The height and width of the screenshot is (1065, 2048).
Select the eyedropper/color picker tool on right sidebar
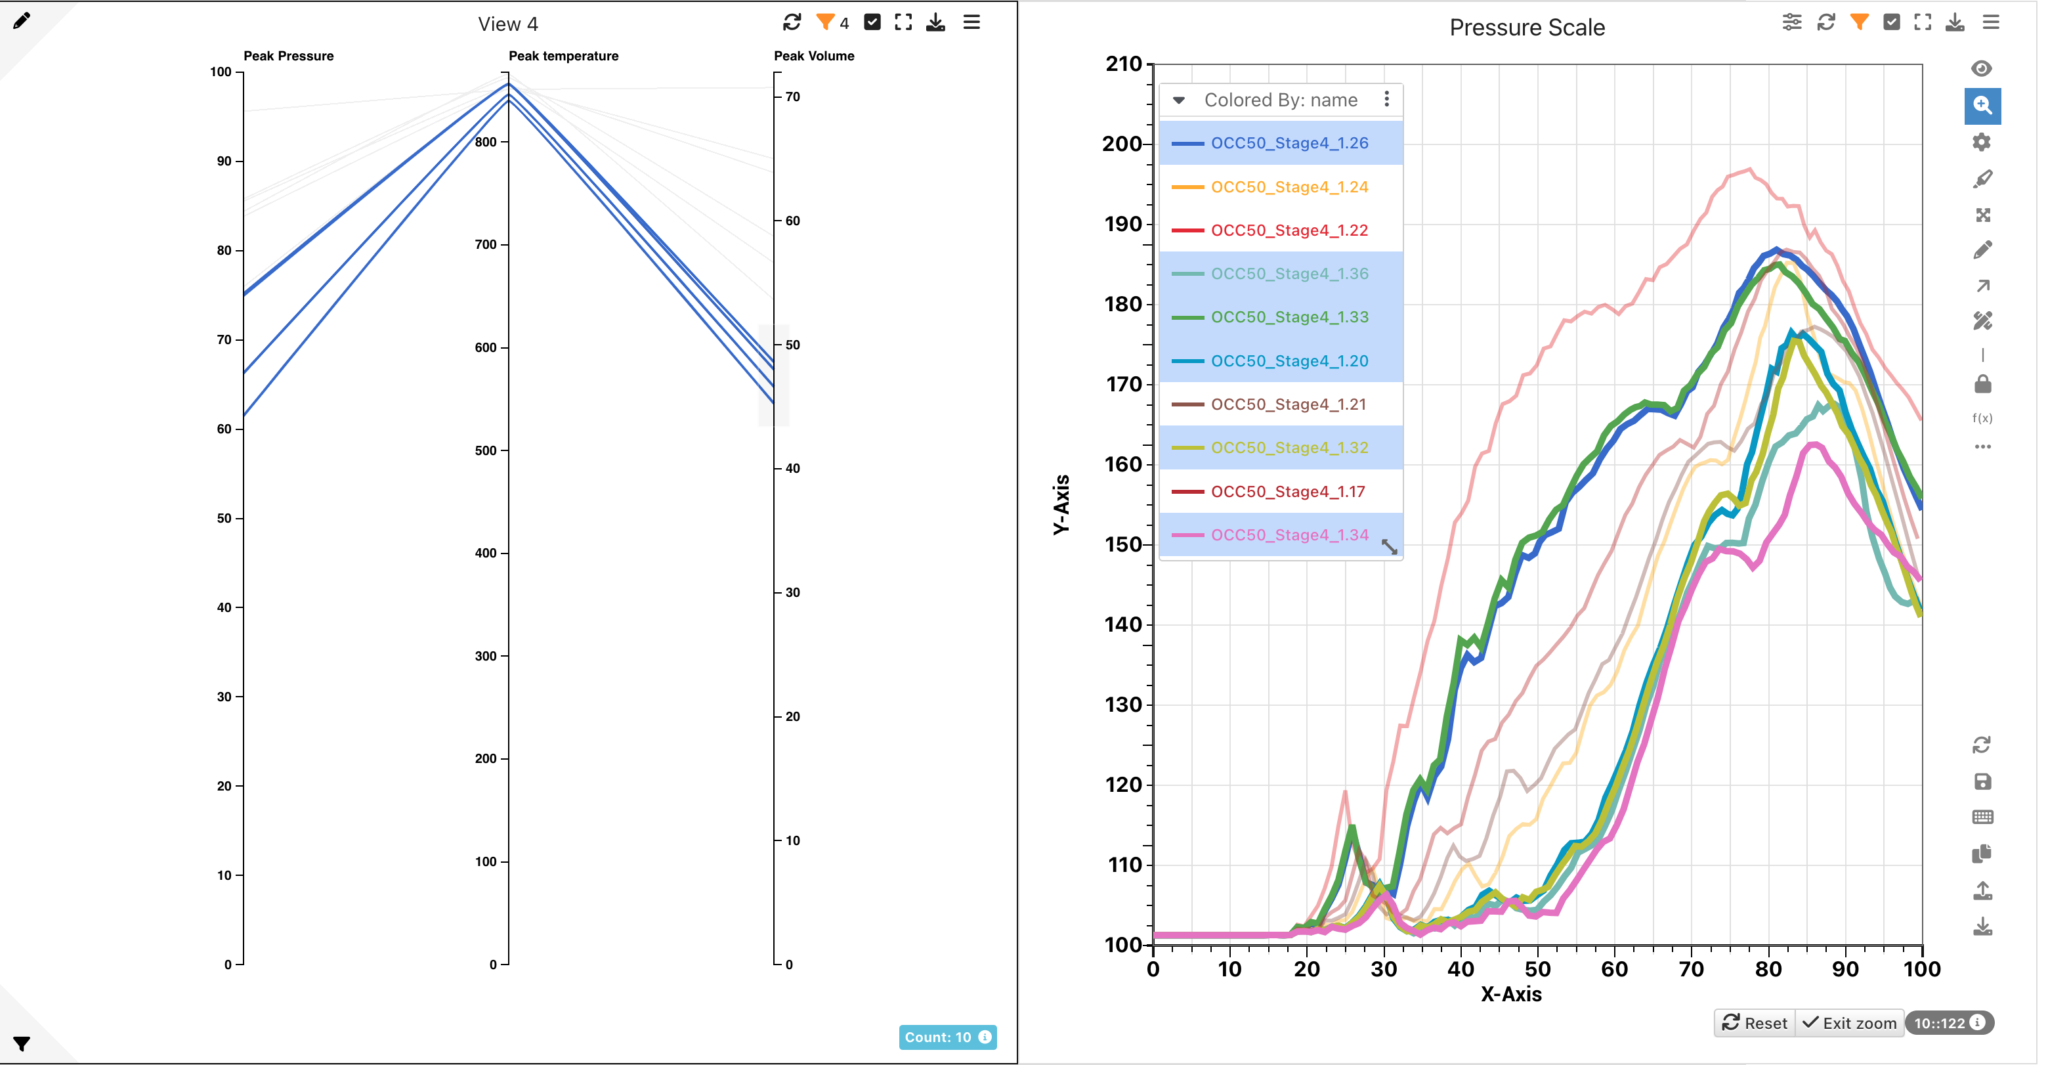1983,177
